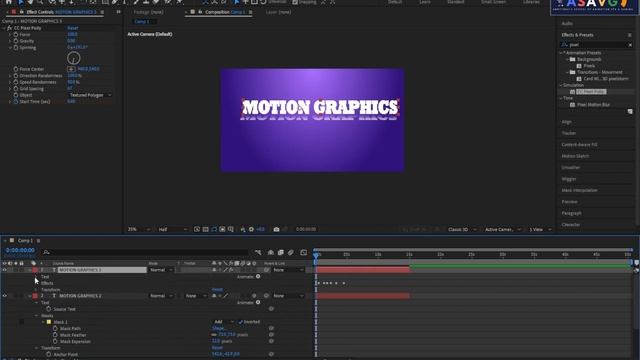This screenshot has width=640, height=360.
Task: Click the Spinning angle dial
Action: pyautogui.click(x=73, y=58)
